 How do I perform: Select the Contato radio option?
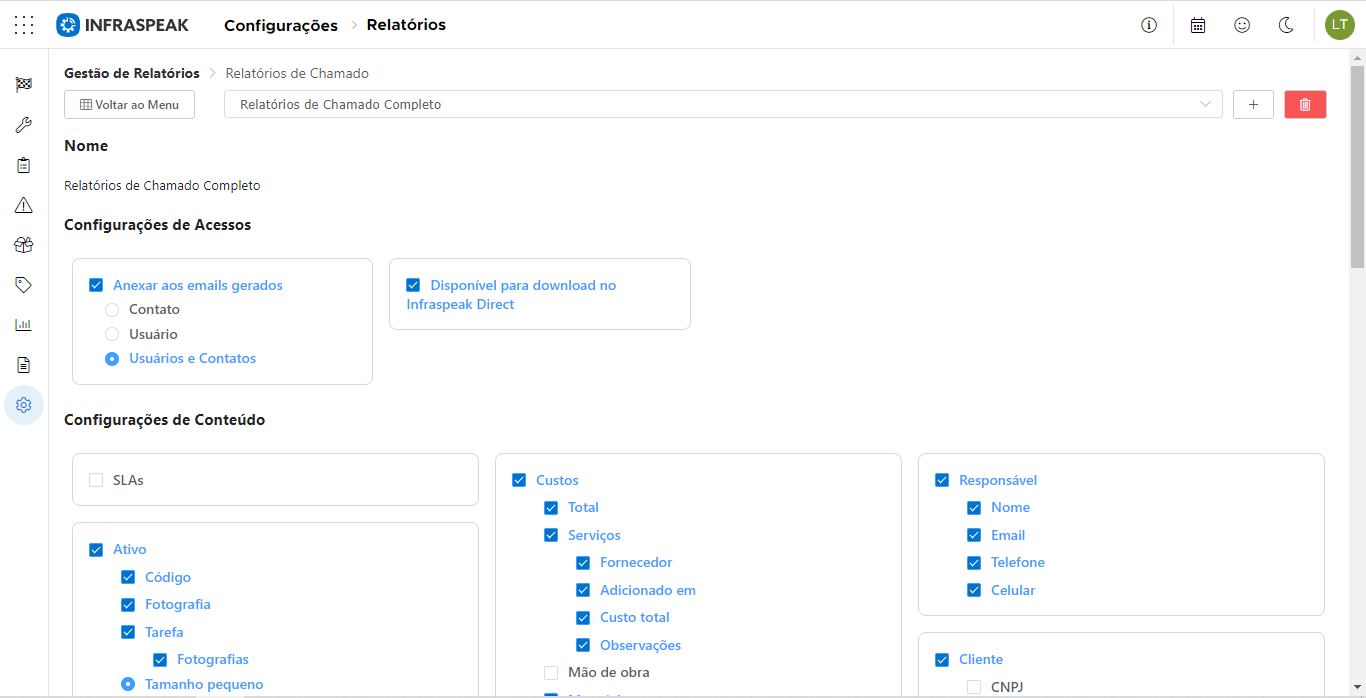[x=112, y=310]
